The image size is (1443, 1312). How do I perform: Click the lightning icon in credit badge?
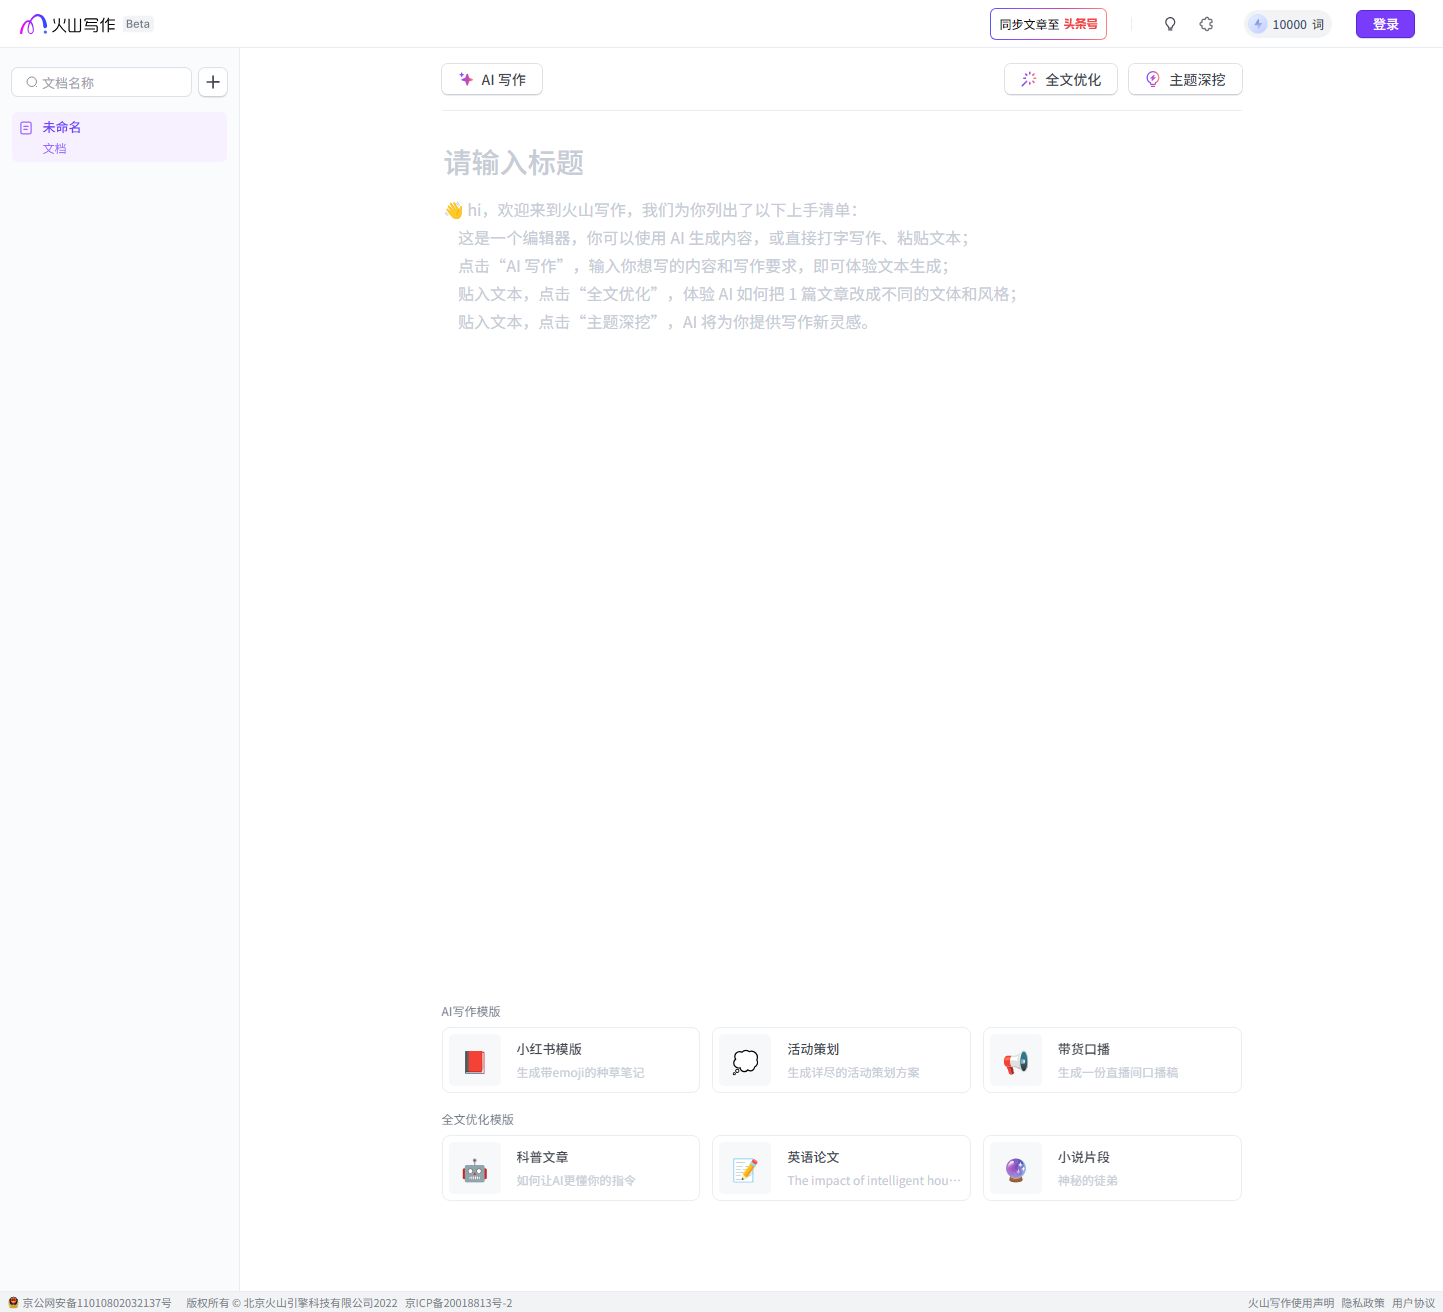pyautogui.click(x=1258, y=24)
